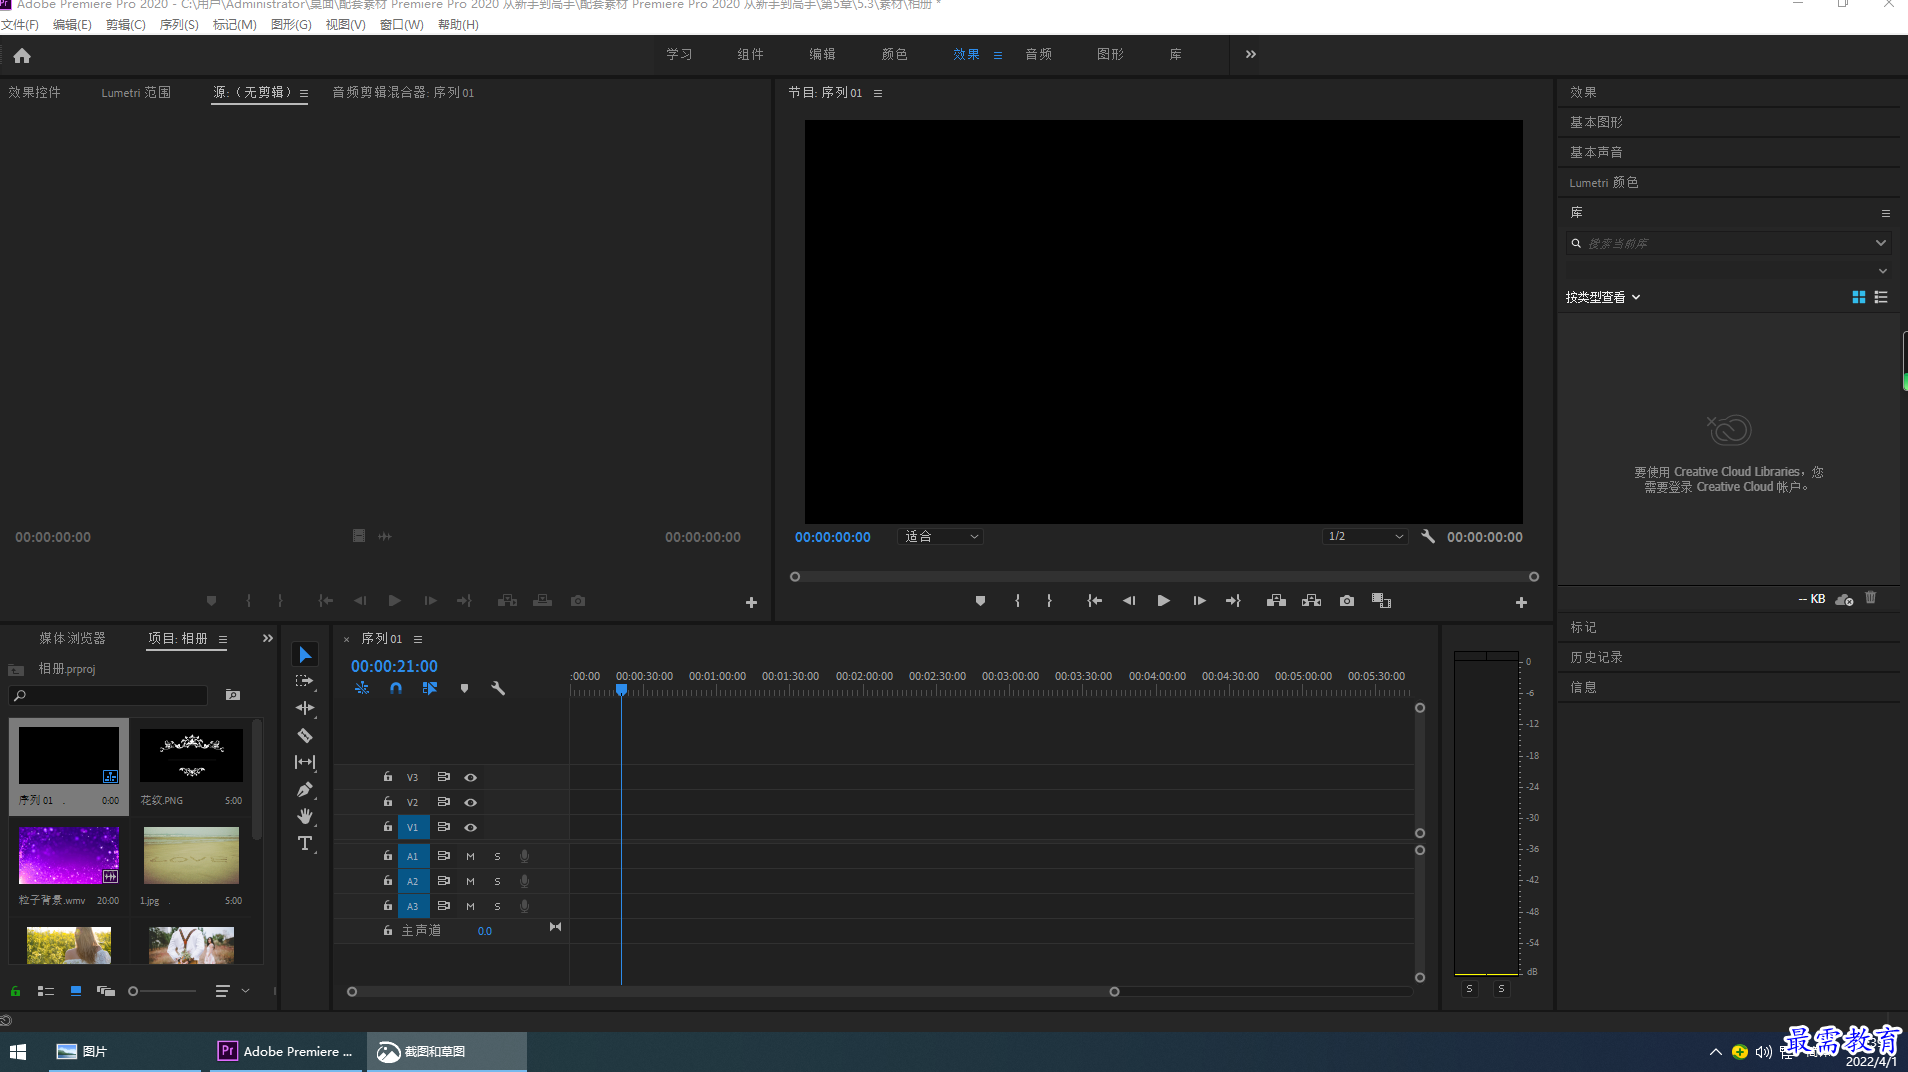Image resolution: width=1908 pixels, height=1072 pixels.
Task: Add marker in Program monitor
Action: pos(980,601)
